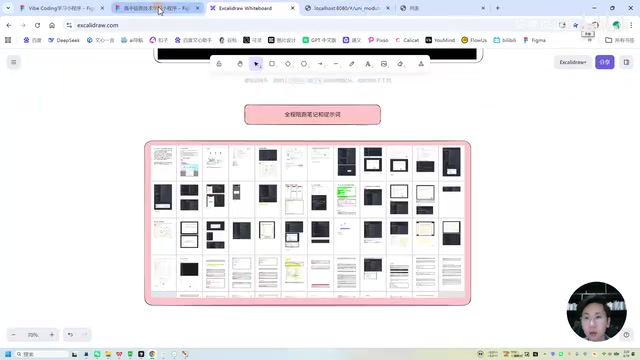Select the Eraser tool
Screen dimensions: 640x360
point(400,64)
